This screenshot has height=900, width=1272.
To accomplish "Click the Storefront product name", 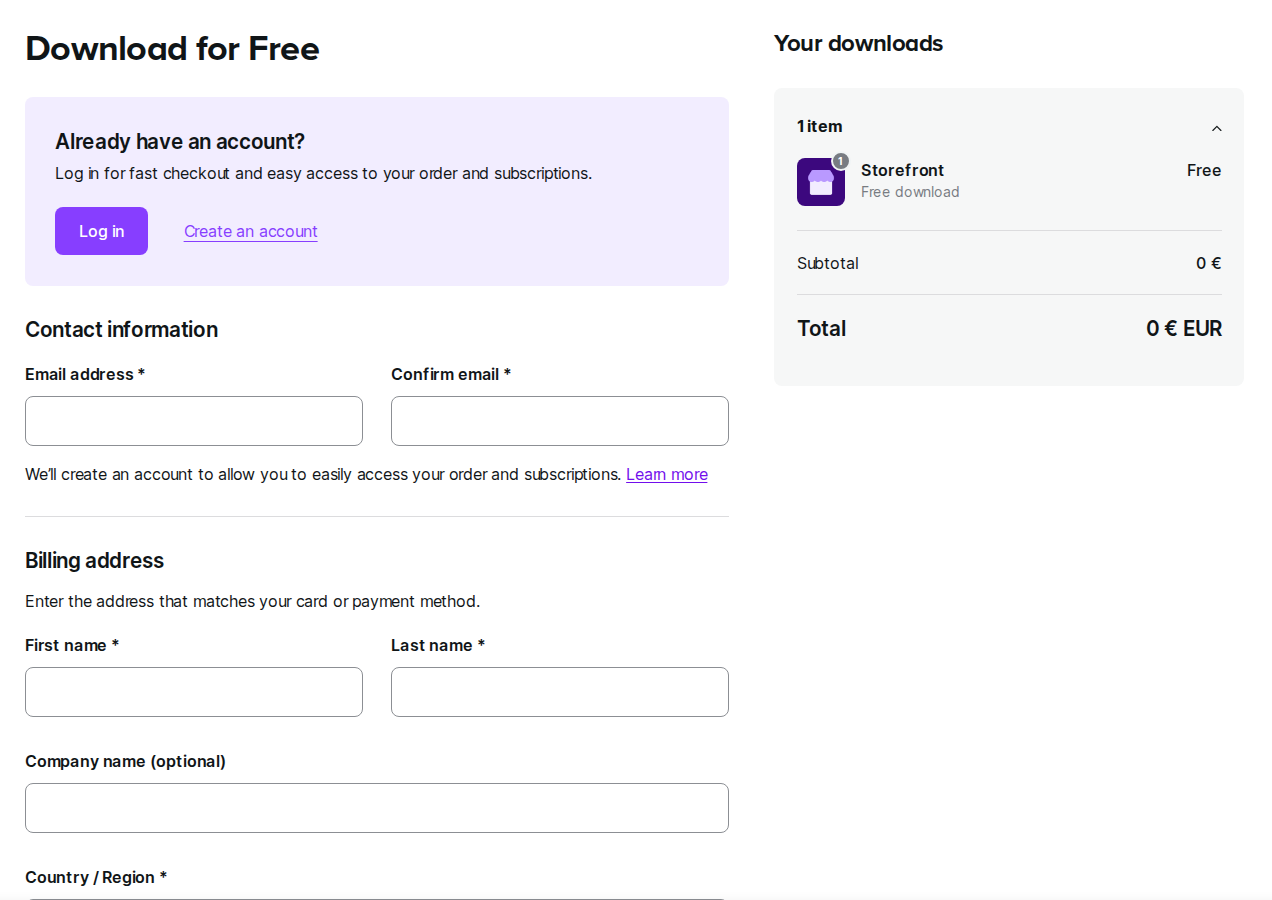I will (x=902, y=170).
